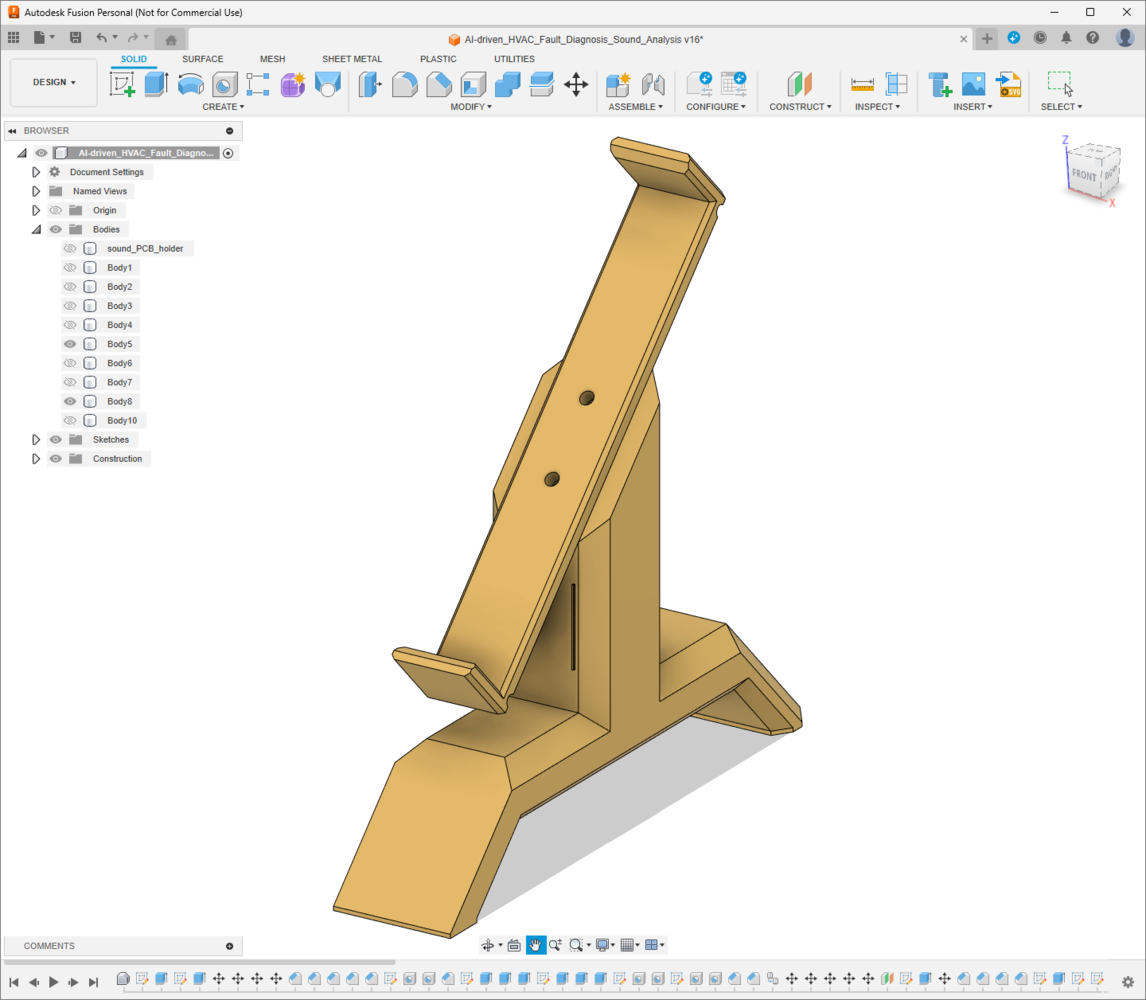
Task: Select the Pan hand tool
Action: (x=536, y=945)
